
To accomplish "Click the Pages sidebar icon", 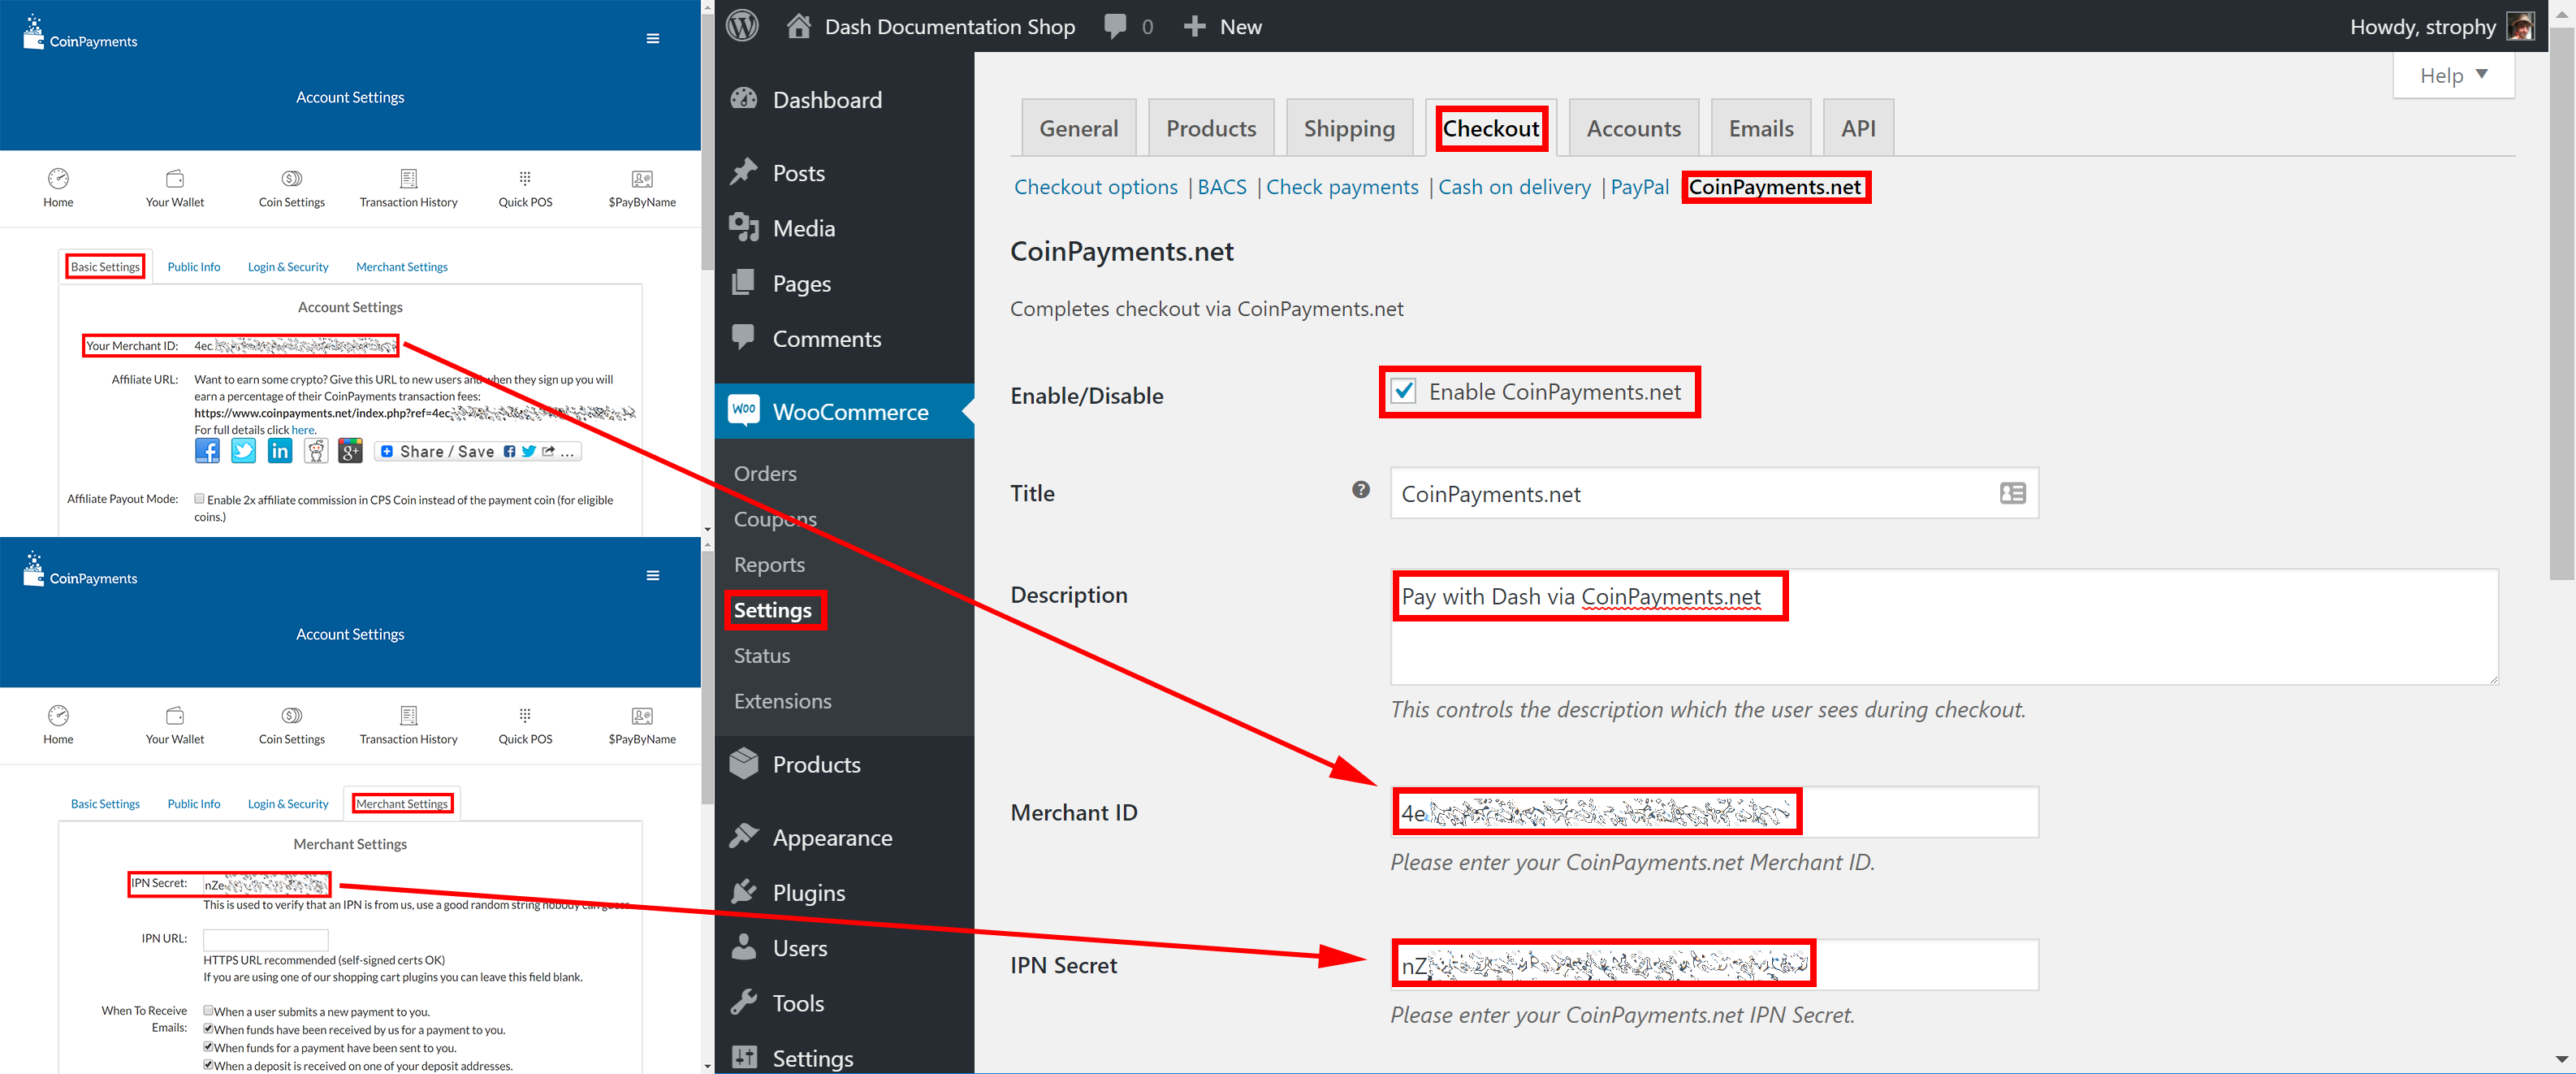I will pyautogui.click(x=744, y=283).
